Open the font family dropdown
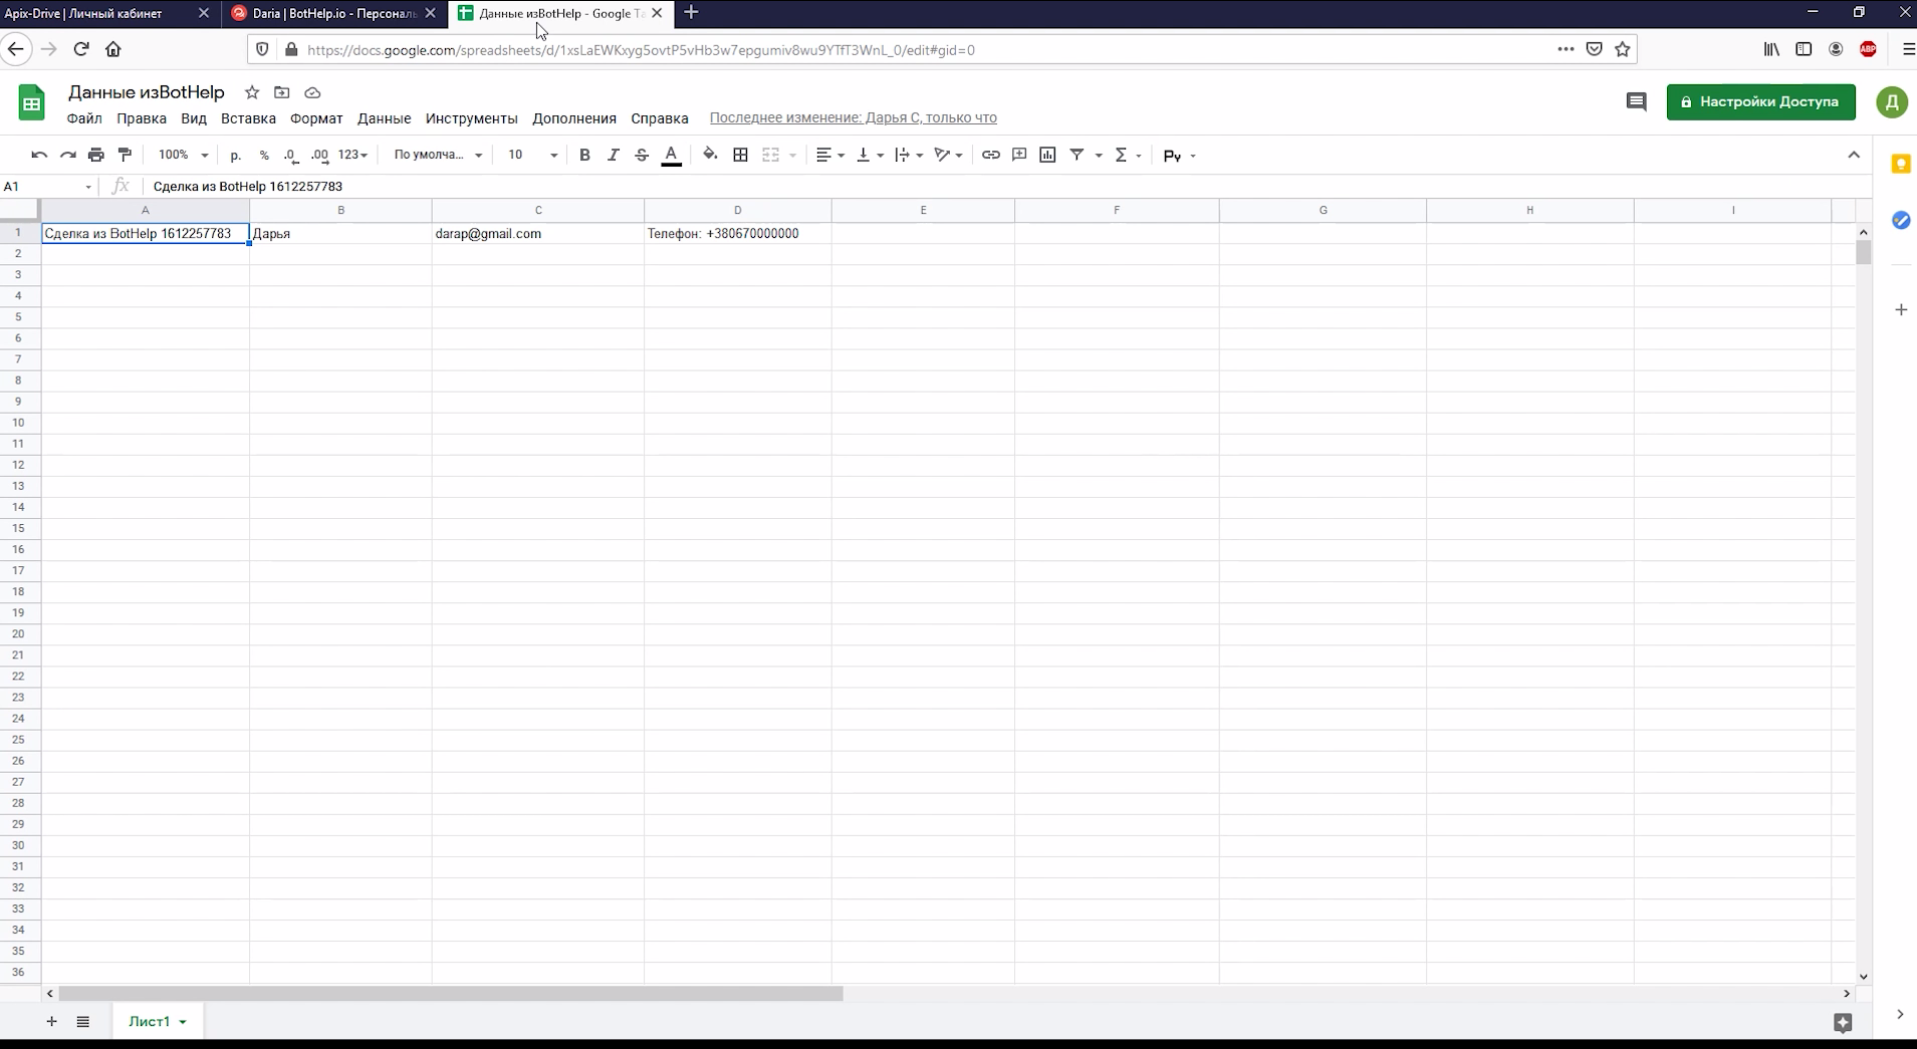Screen dimensions: 1917x1049 pyautogui.click(x=438, y=155)
